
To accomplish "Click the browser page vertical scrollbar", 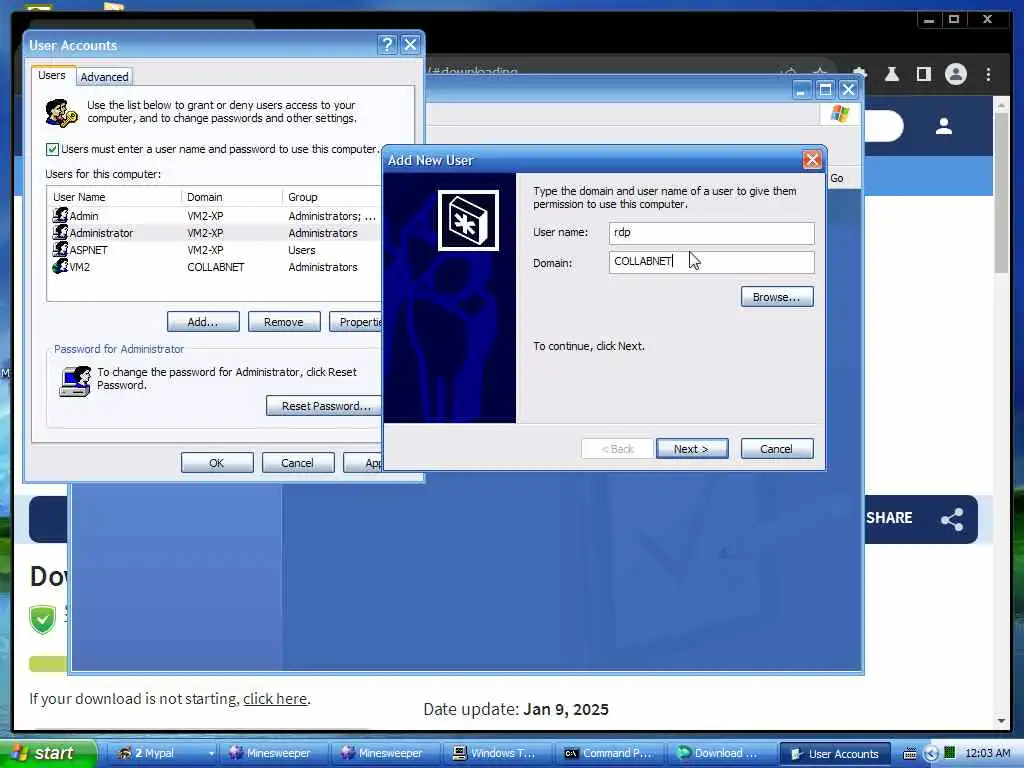I will coord(1002,194).
